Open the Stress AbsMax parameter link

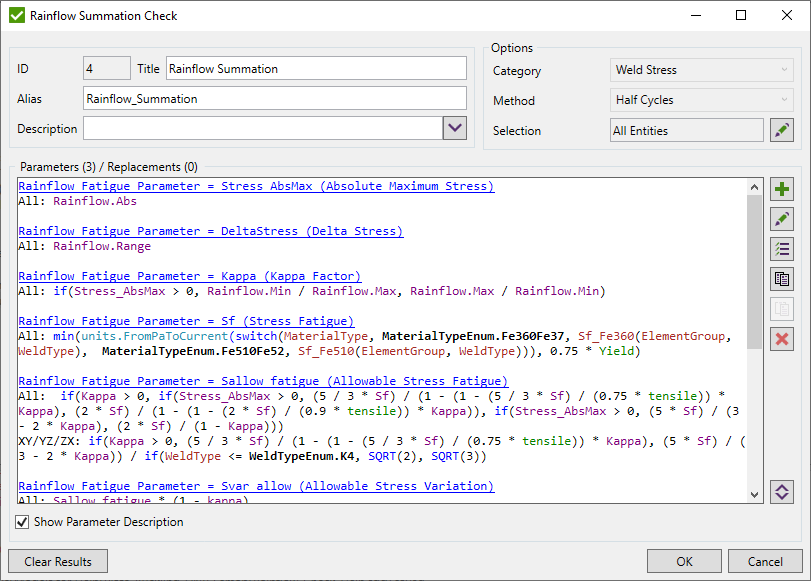[256, 186]
